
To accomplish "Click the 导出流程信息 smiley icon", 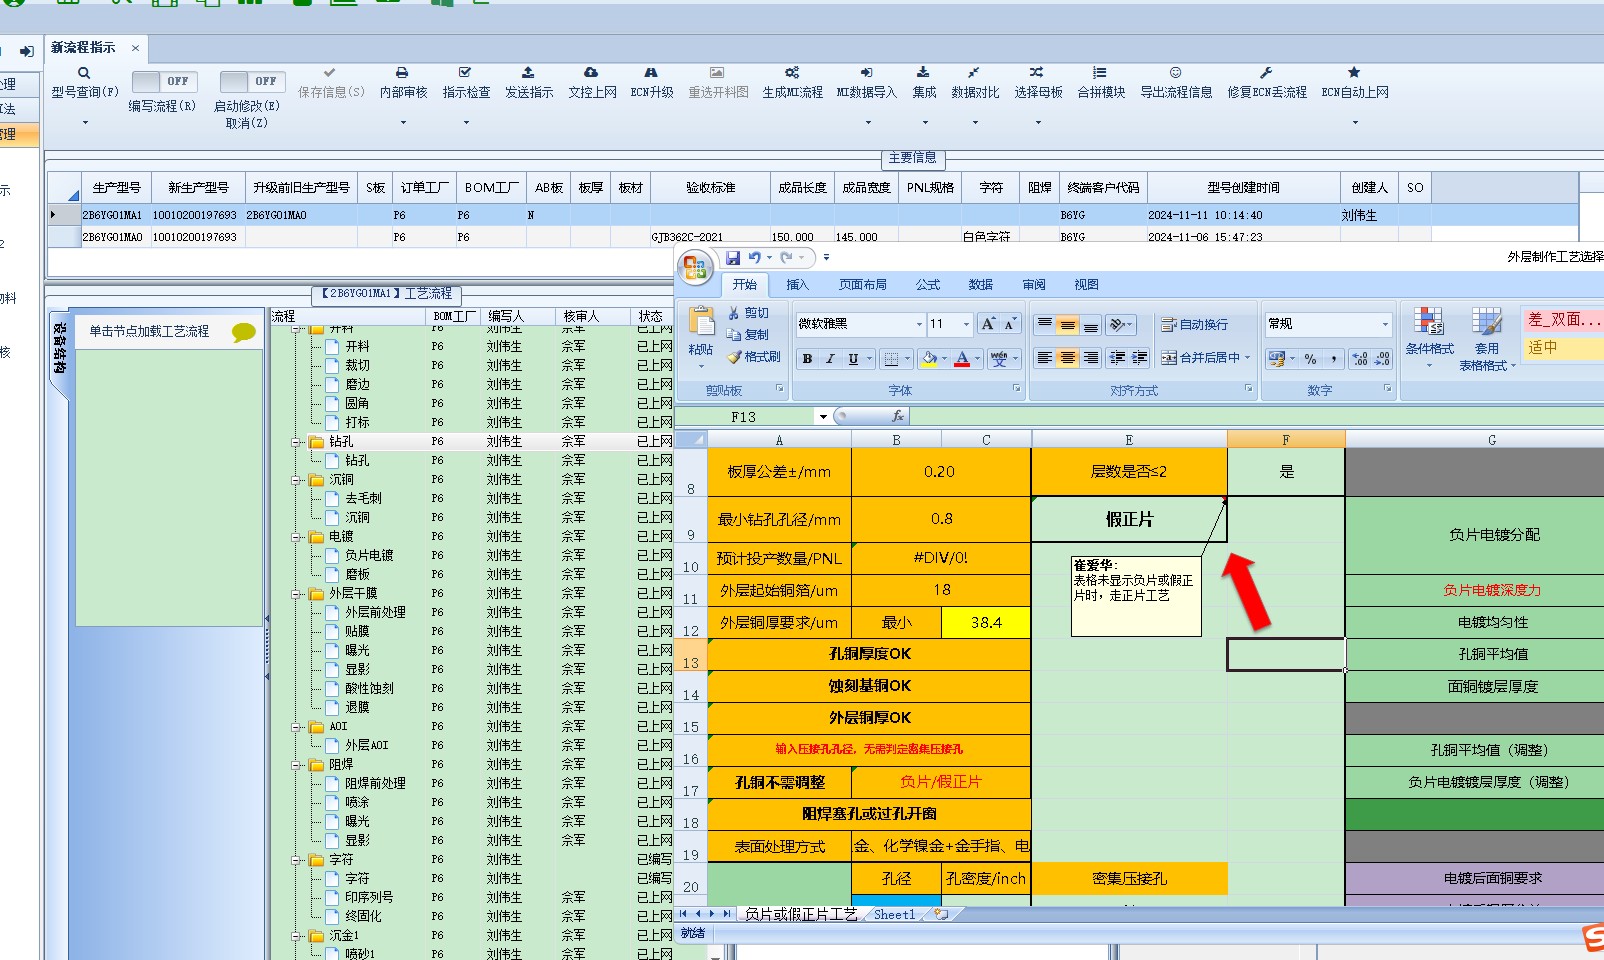I will 1176,73.
